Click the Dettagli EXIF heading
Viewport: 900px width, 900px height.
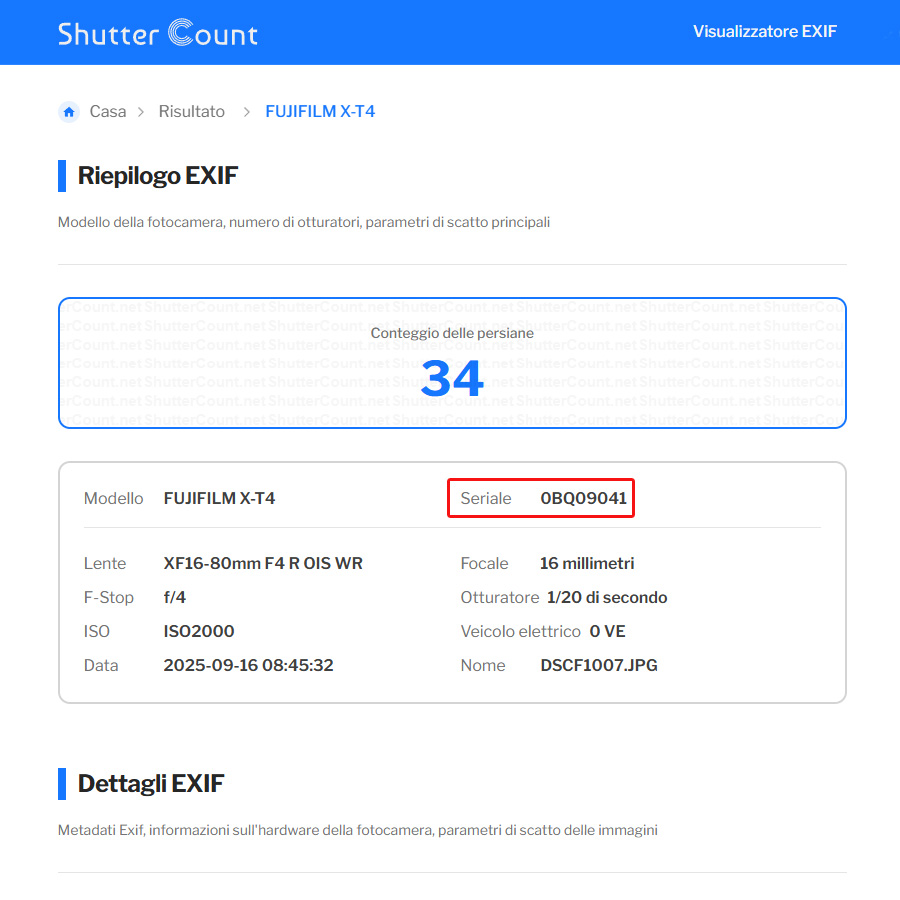(x=151, y=783)
